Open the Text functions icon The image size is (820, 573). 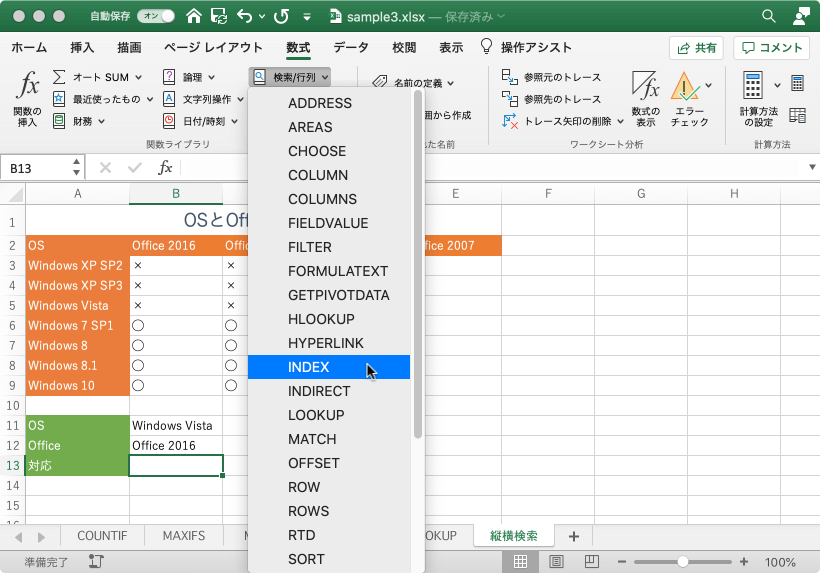(169, 99)
